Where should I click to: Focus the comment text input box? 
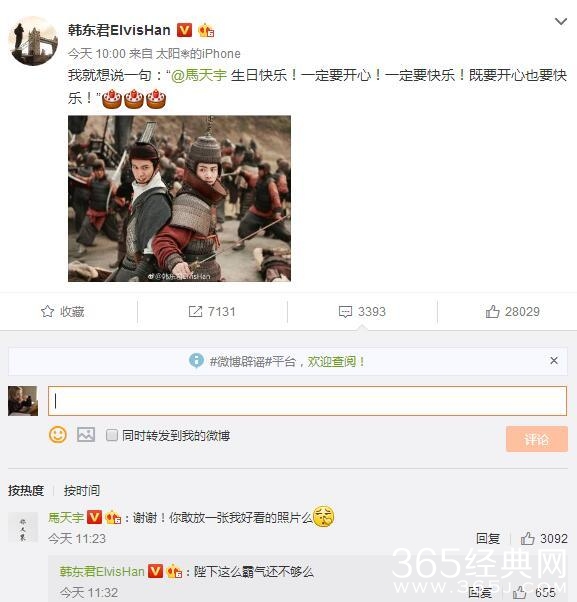(307, 401)
